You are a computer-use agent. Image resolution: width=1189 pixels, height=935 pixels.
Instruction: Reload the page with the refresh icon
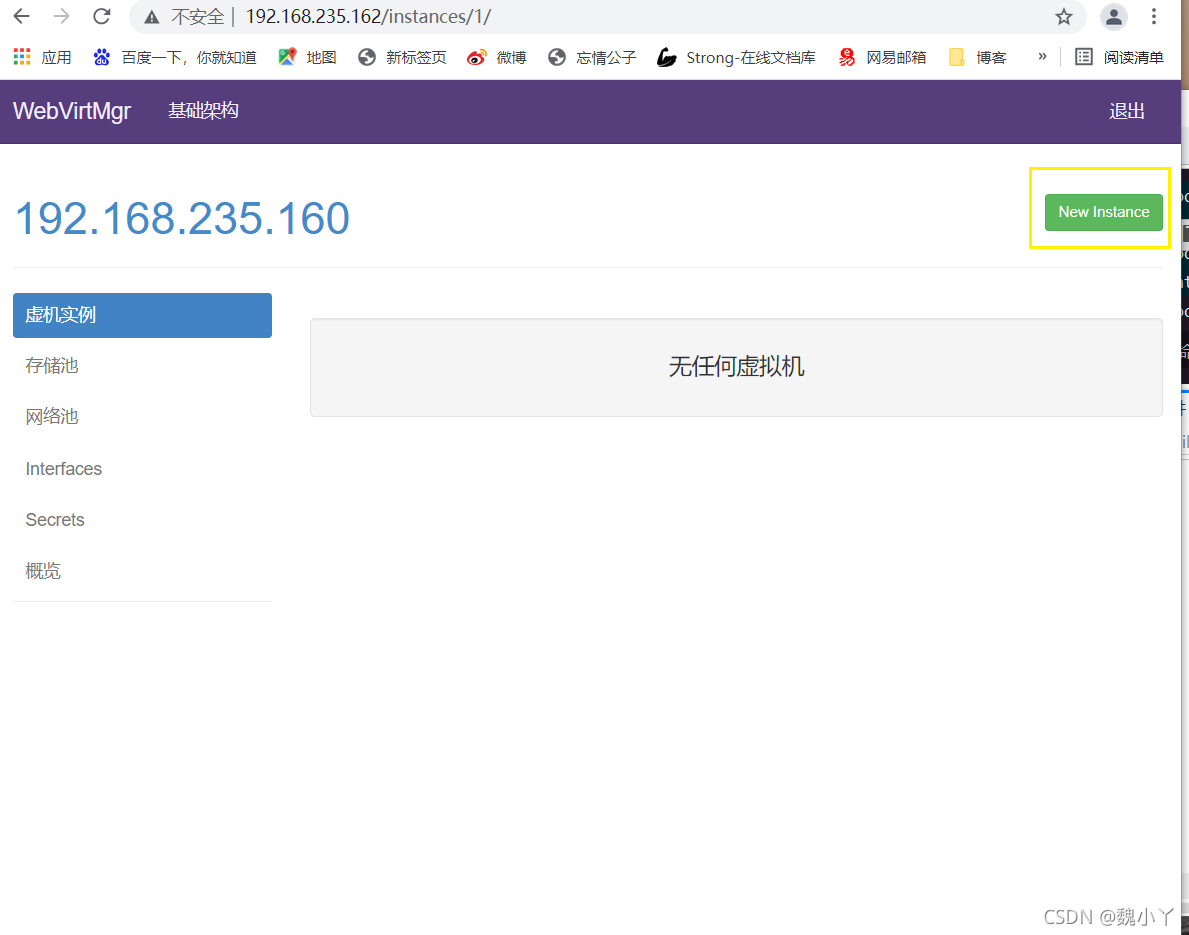point(102,16)
